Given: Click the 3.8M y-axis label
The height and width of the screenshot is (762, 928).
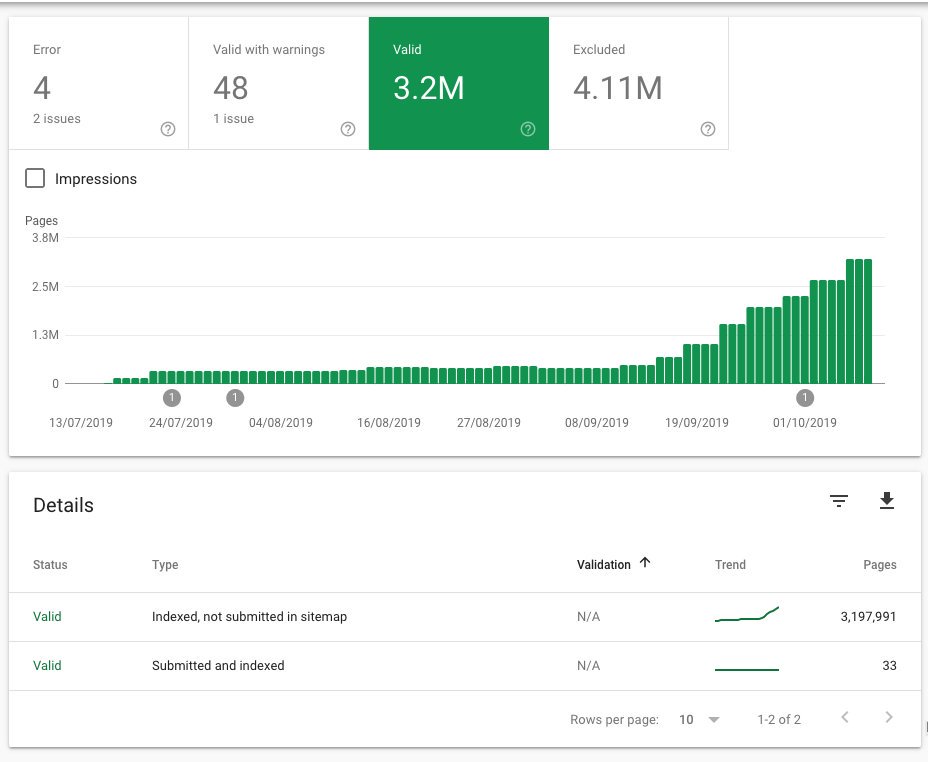Looking at the screenshot, I should (x=46, y=238).
